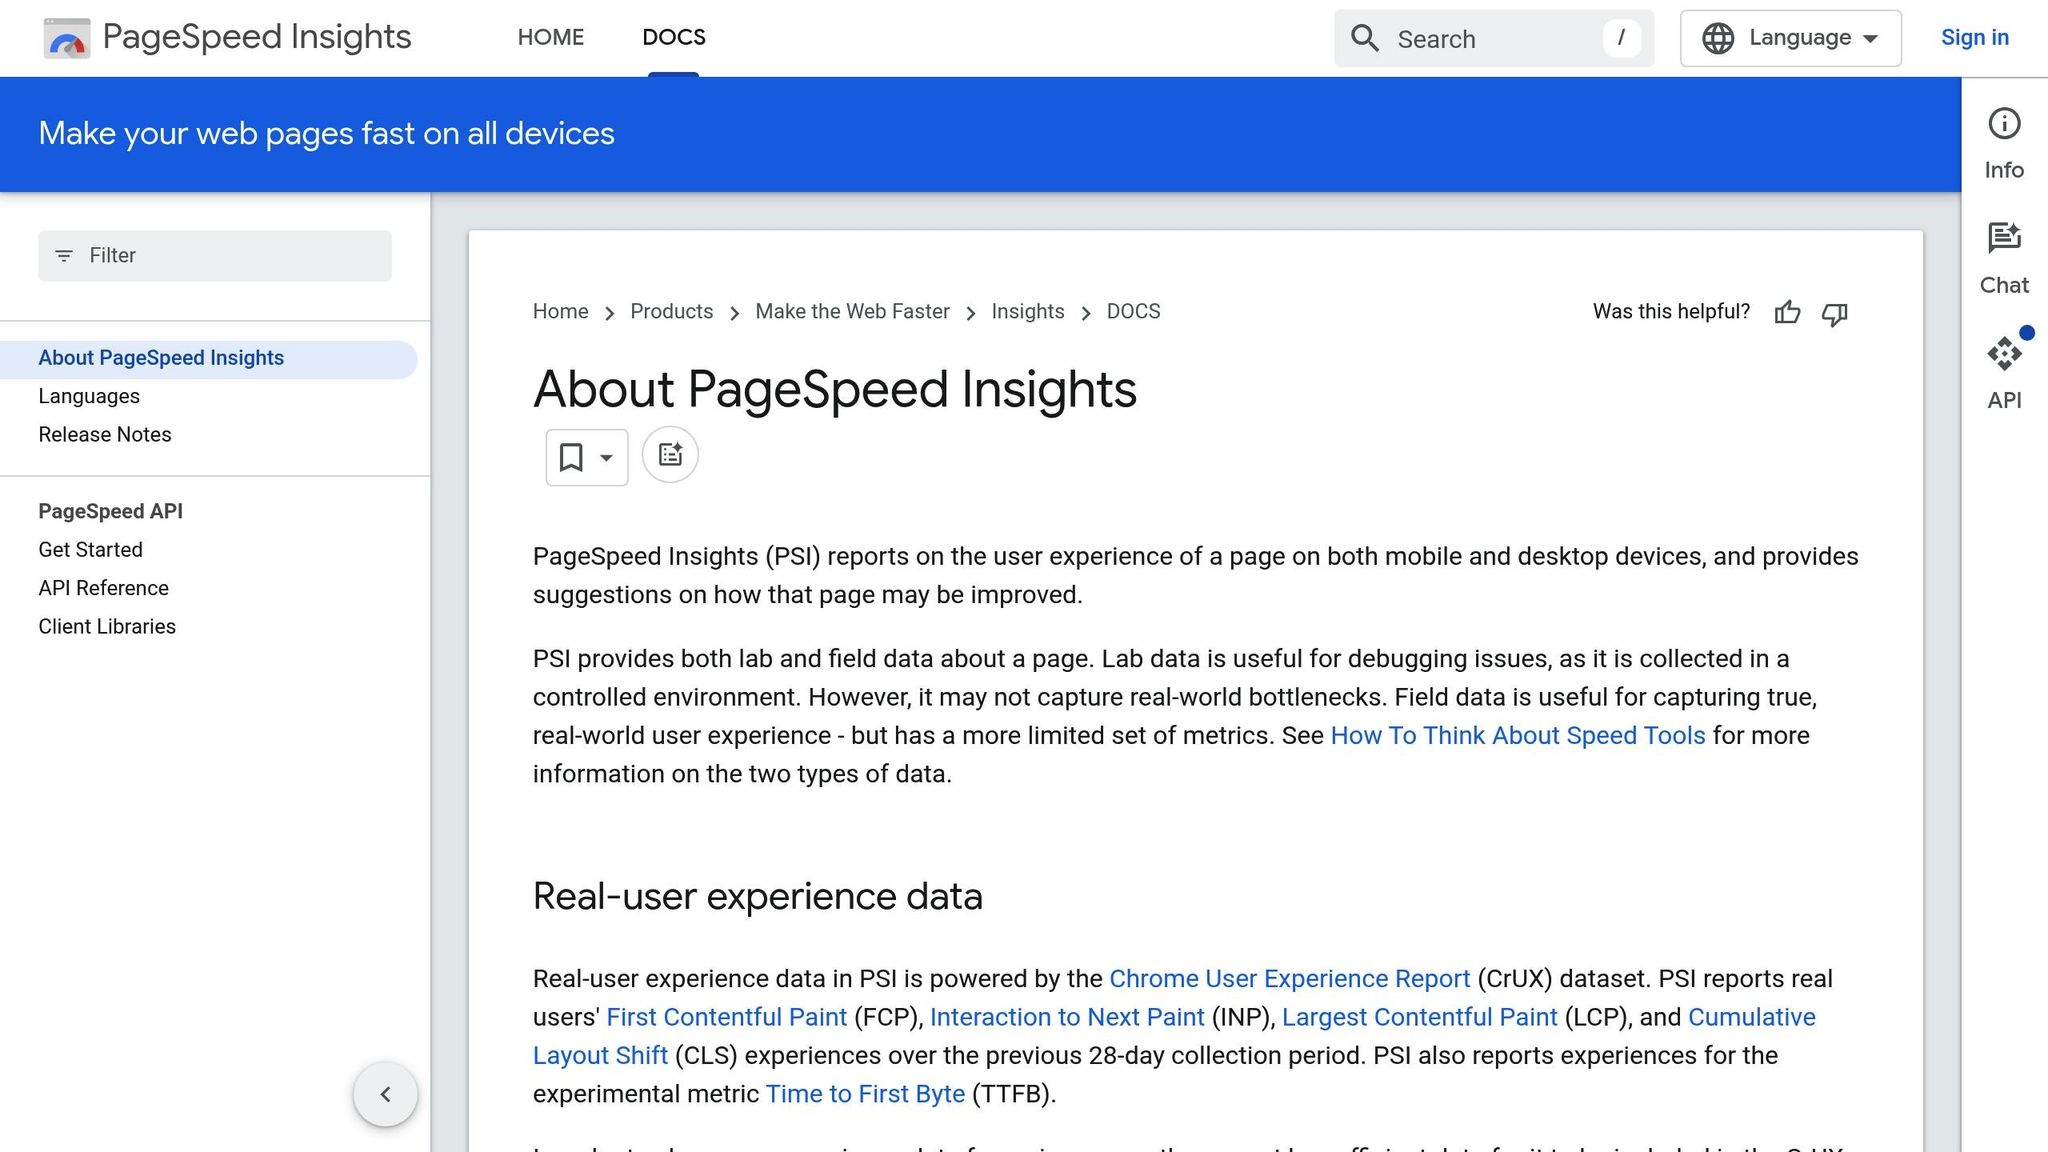Open the API side panel

coord(2004,372)
